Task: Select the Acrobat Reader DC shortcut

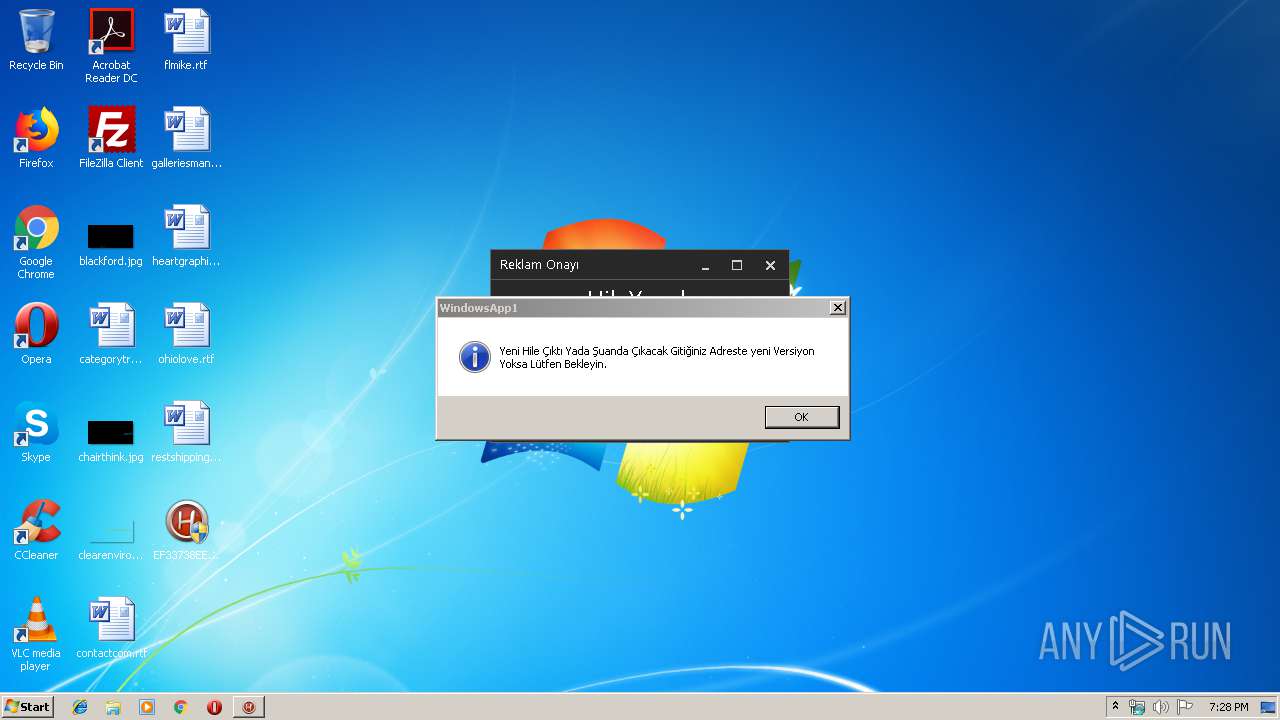Action: [111, 46]
